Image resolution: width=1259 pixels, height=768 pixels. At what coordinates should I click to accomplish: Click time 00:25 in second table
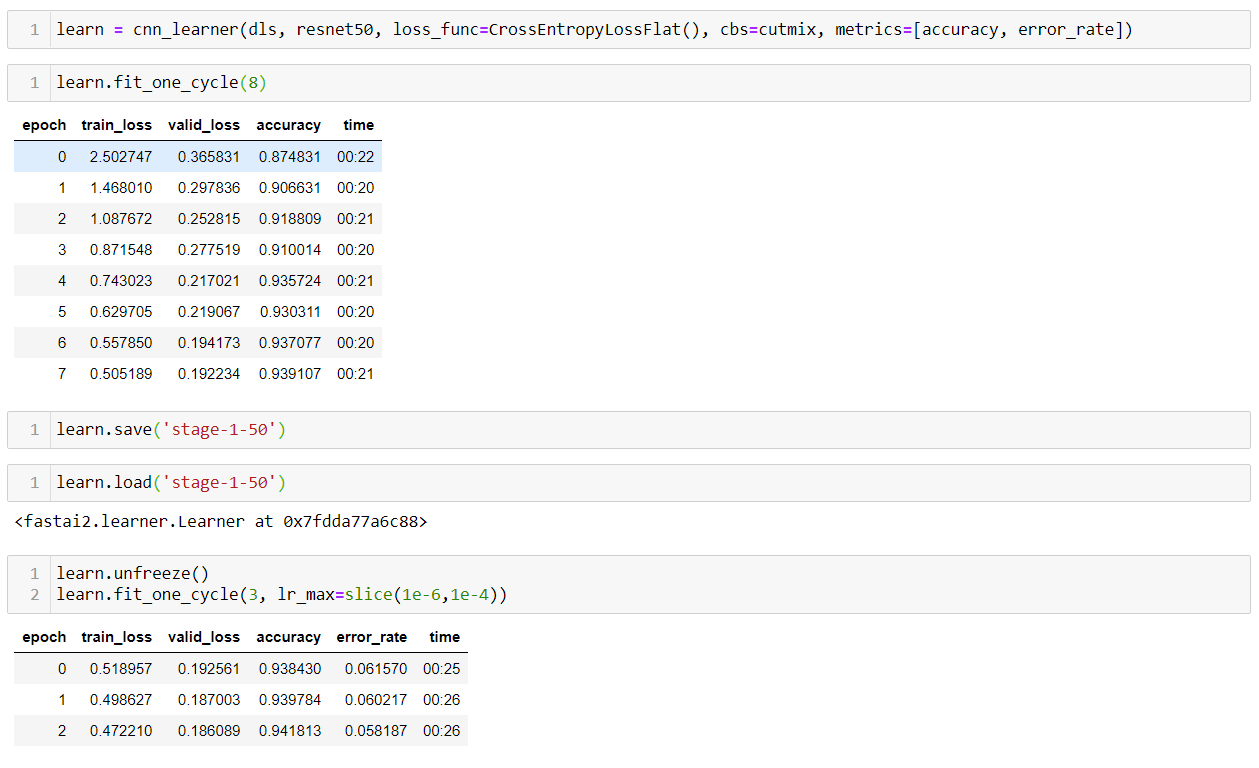click(x=442, y=669)
